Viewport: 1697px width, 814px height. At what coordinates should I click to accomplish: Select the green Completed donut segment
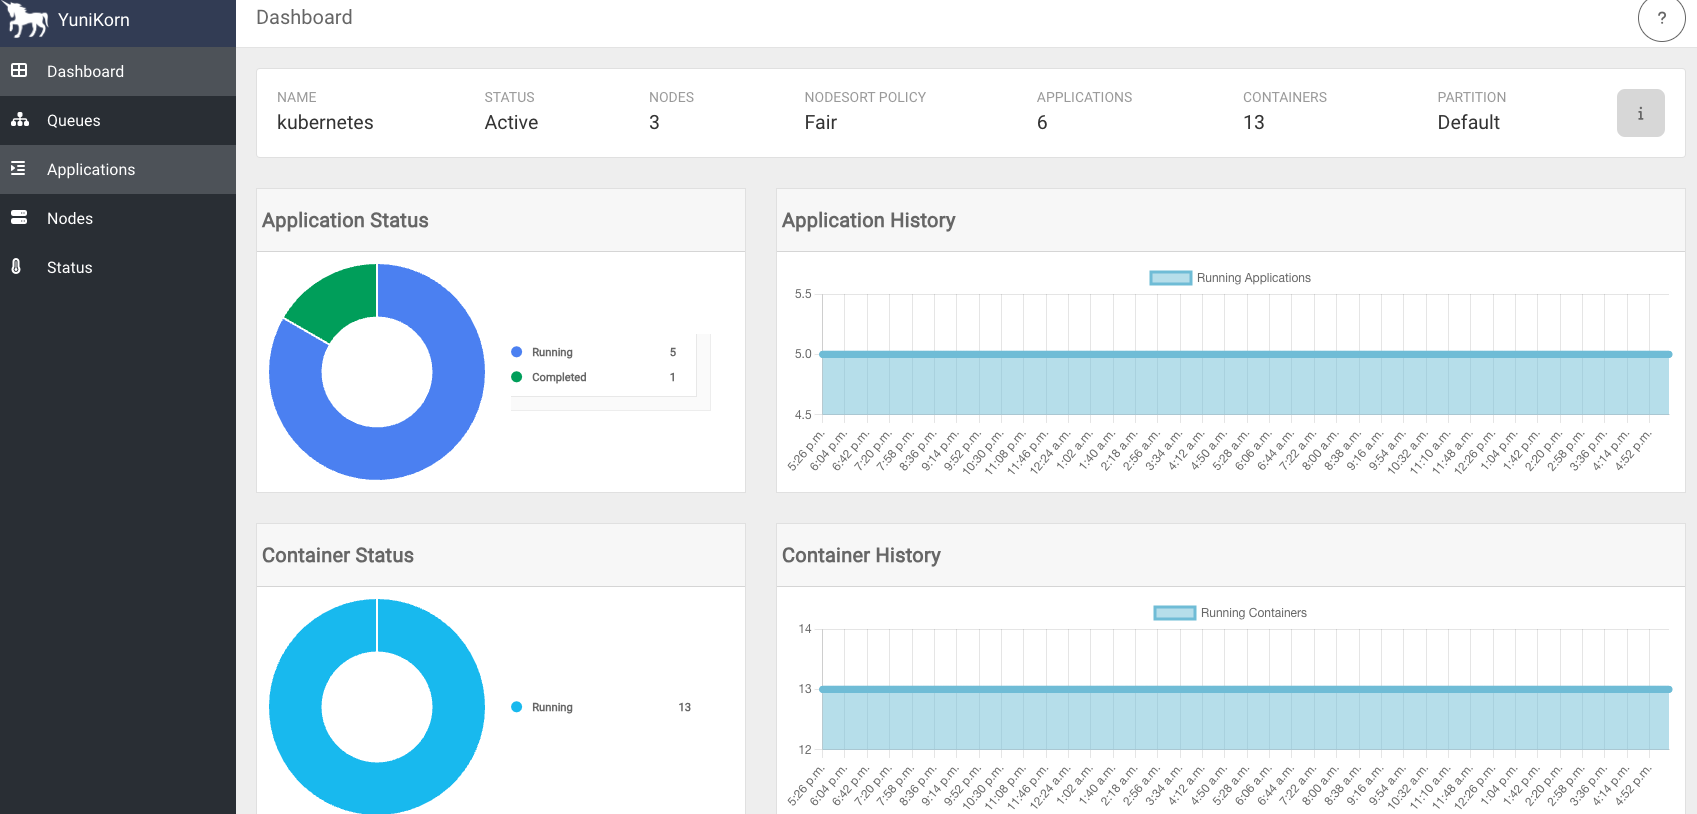pos(336,300)
